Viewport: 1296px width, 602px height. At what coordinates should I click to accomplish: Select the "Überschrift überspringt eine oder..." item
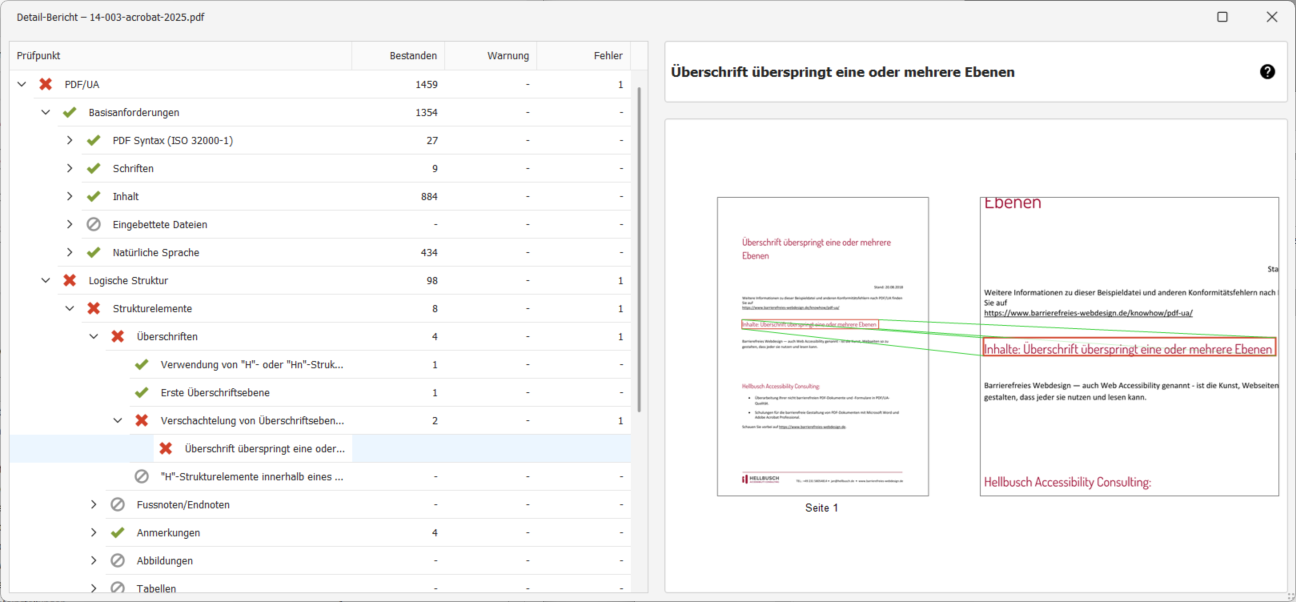(264, 448)
